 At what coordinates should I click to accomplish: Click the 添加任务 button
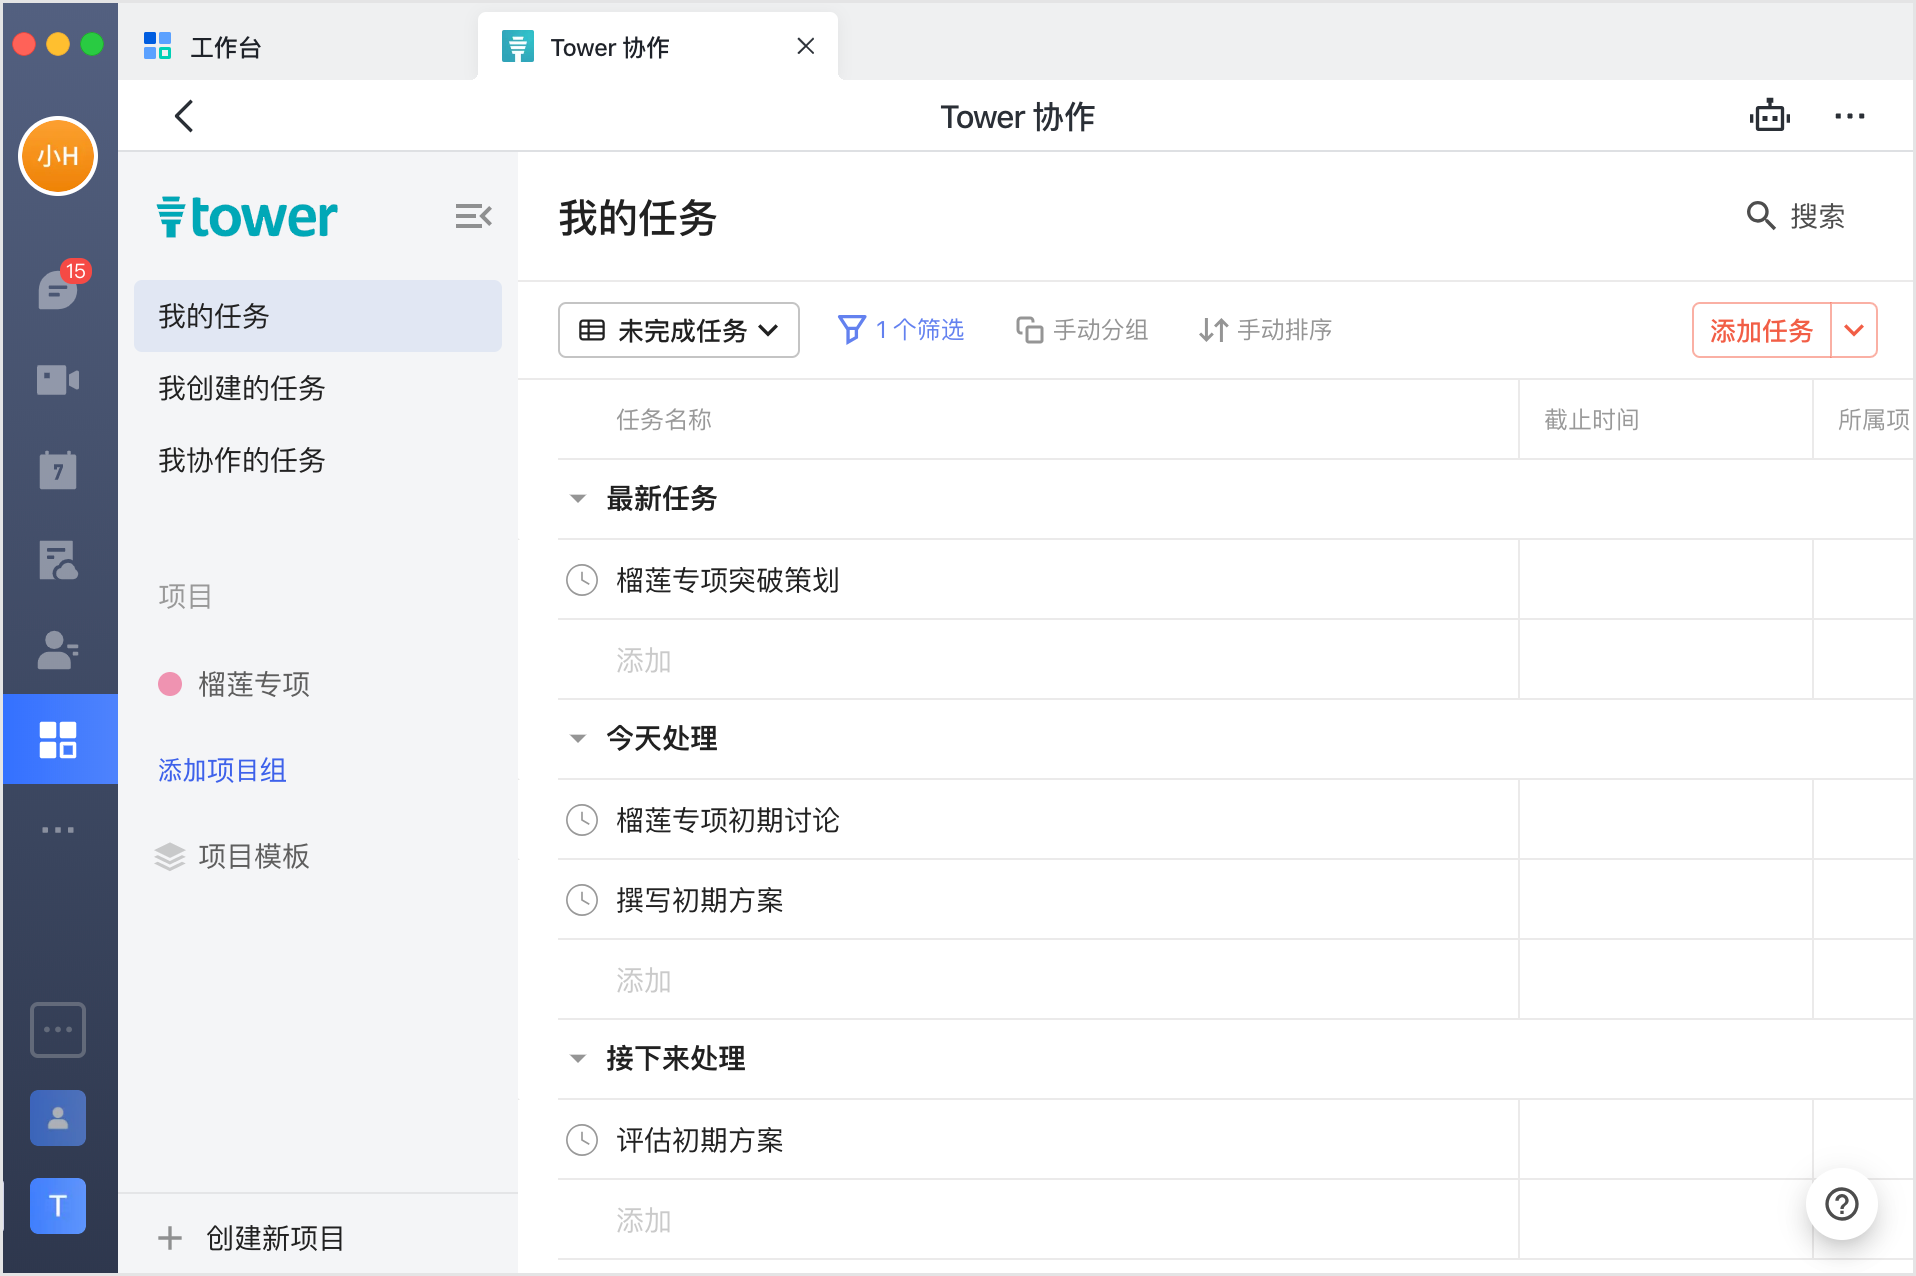point(1761,330)
